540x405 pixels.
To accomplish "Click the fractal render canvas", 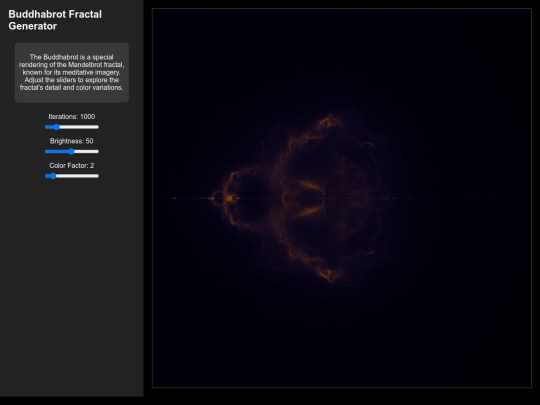I will pyautogui.click(x=342, y=198).
